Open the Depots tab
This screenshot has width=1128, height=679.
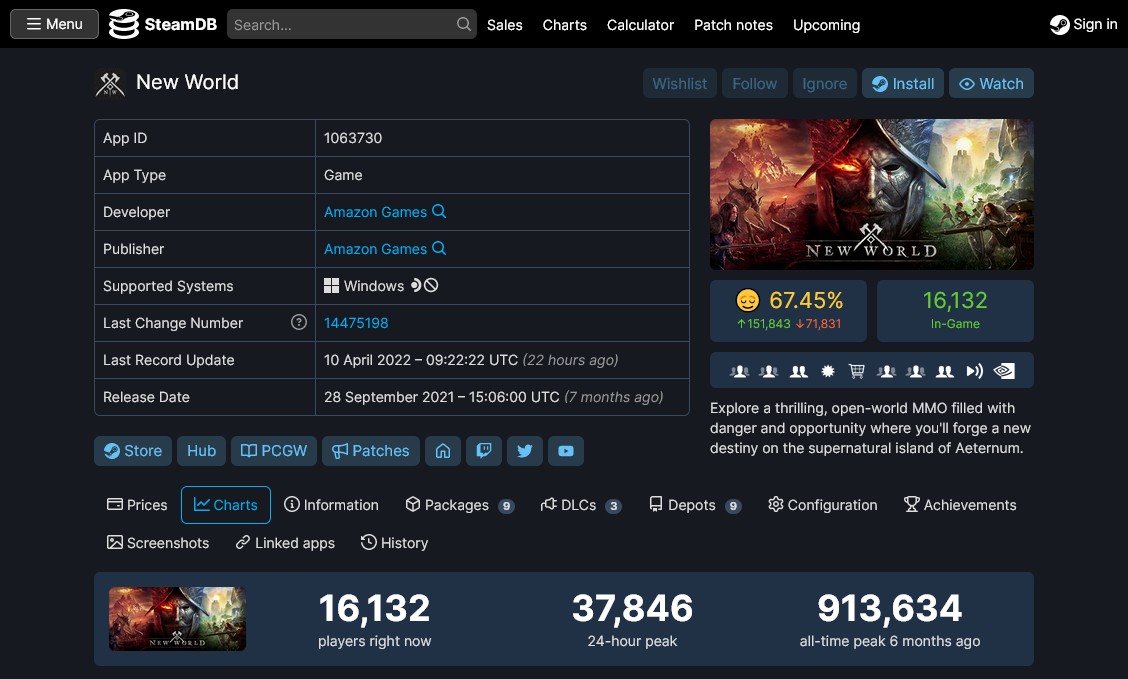(695, 505)
